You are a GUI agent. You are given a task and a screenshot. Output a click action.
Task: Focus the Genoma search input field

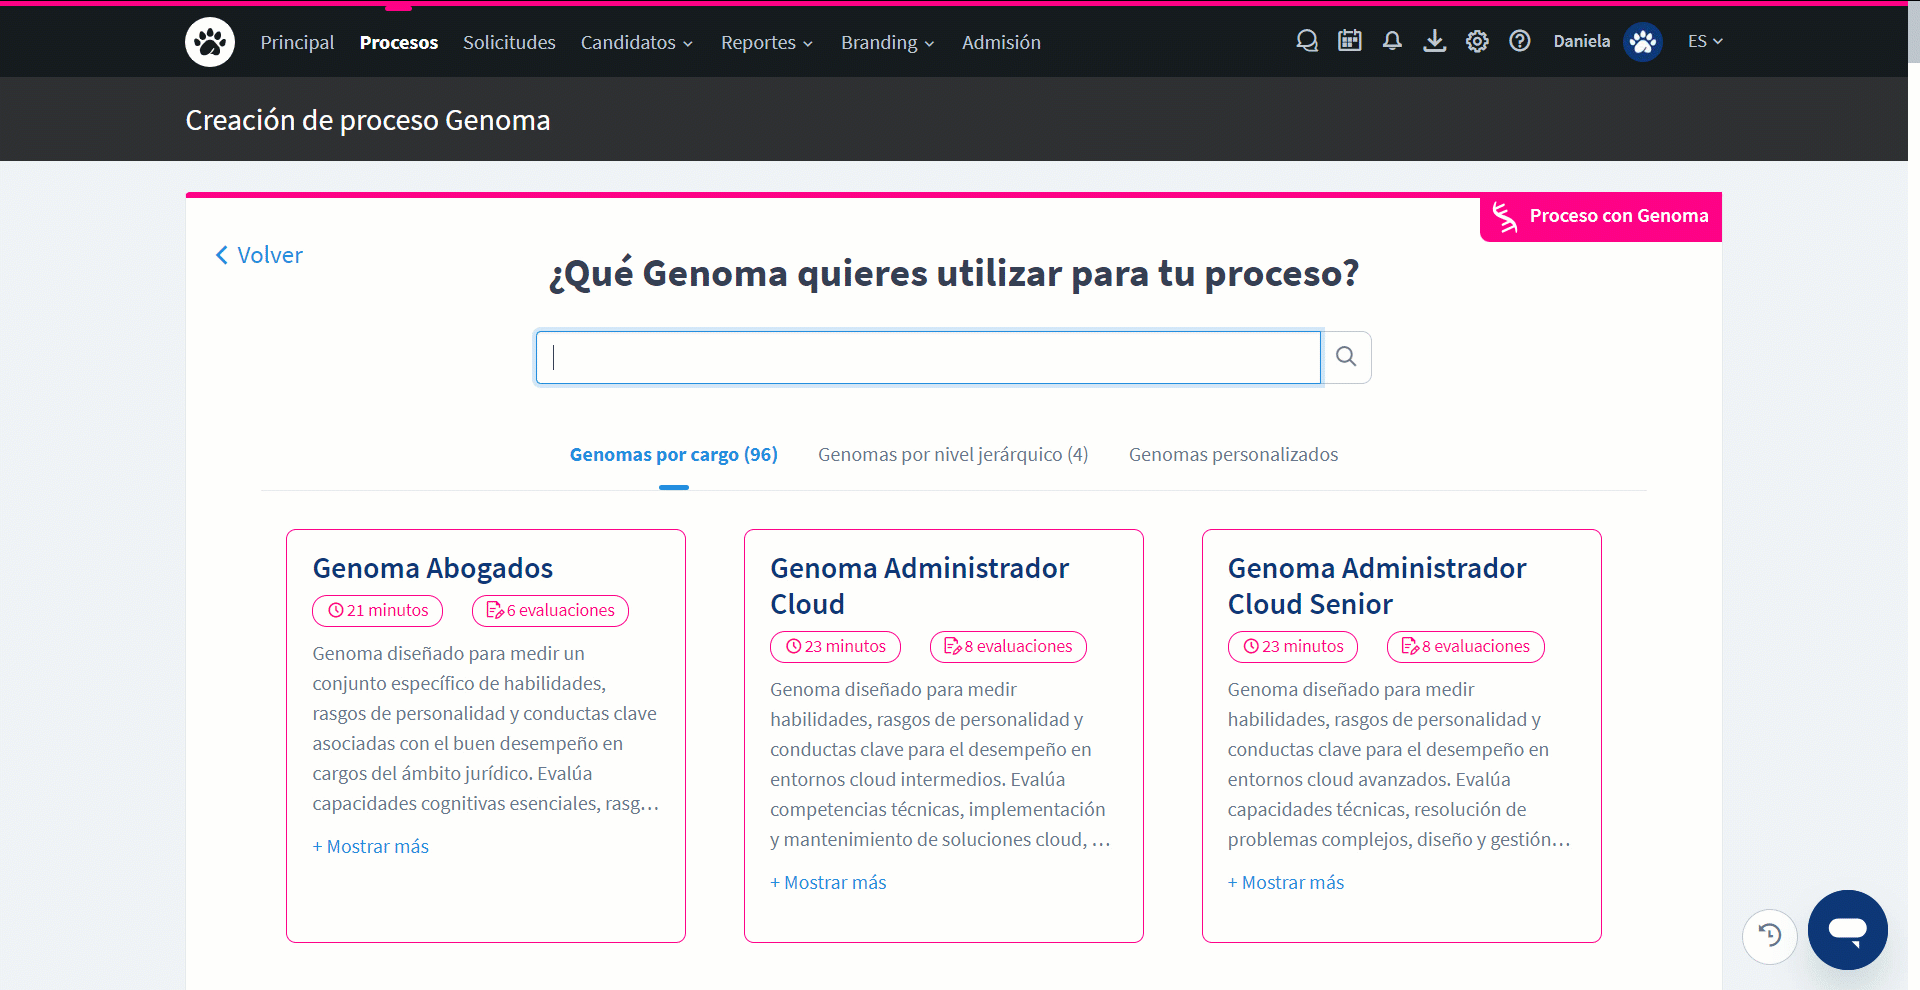[928, 357]
